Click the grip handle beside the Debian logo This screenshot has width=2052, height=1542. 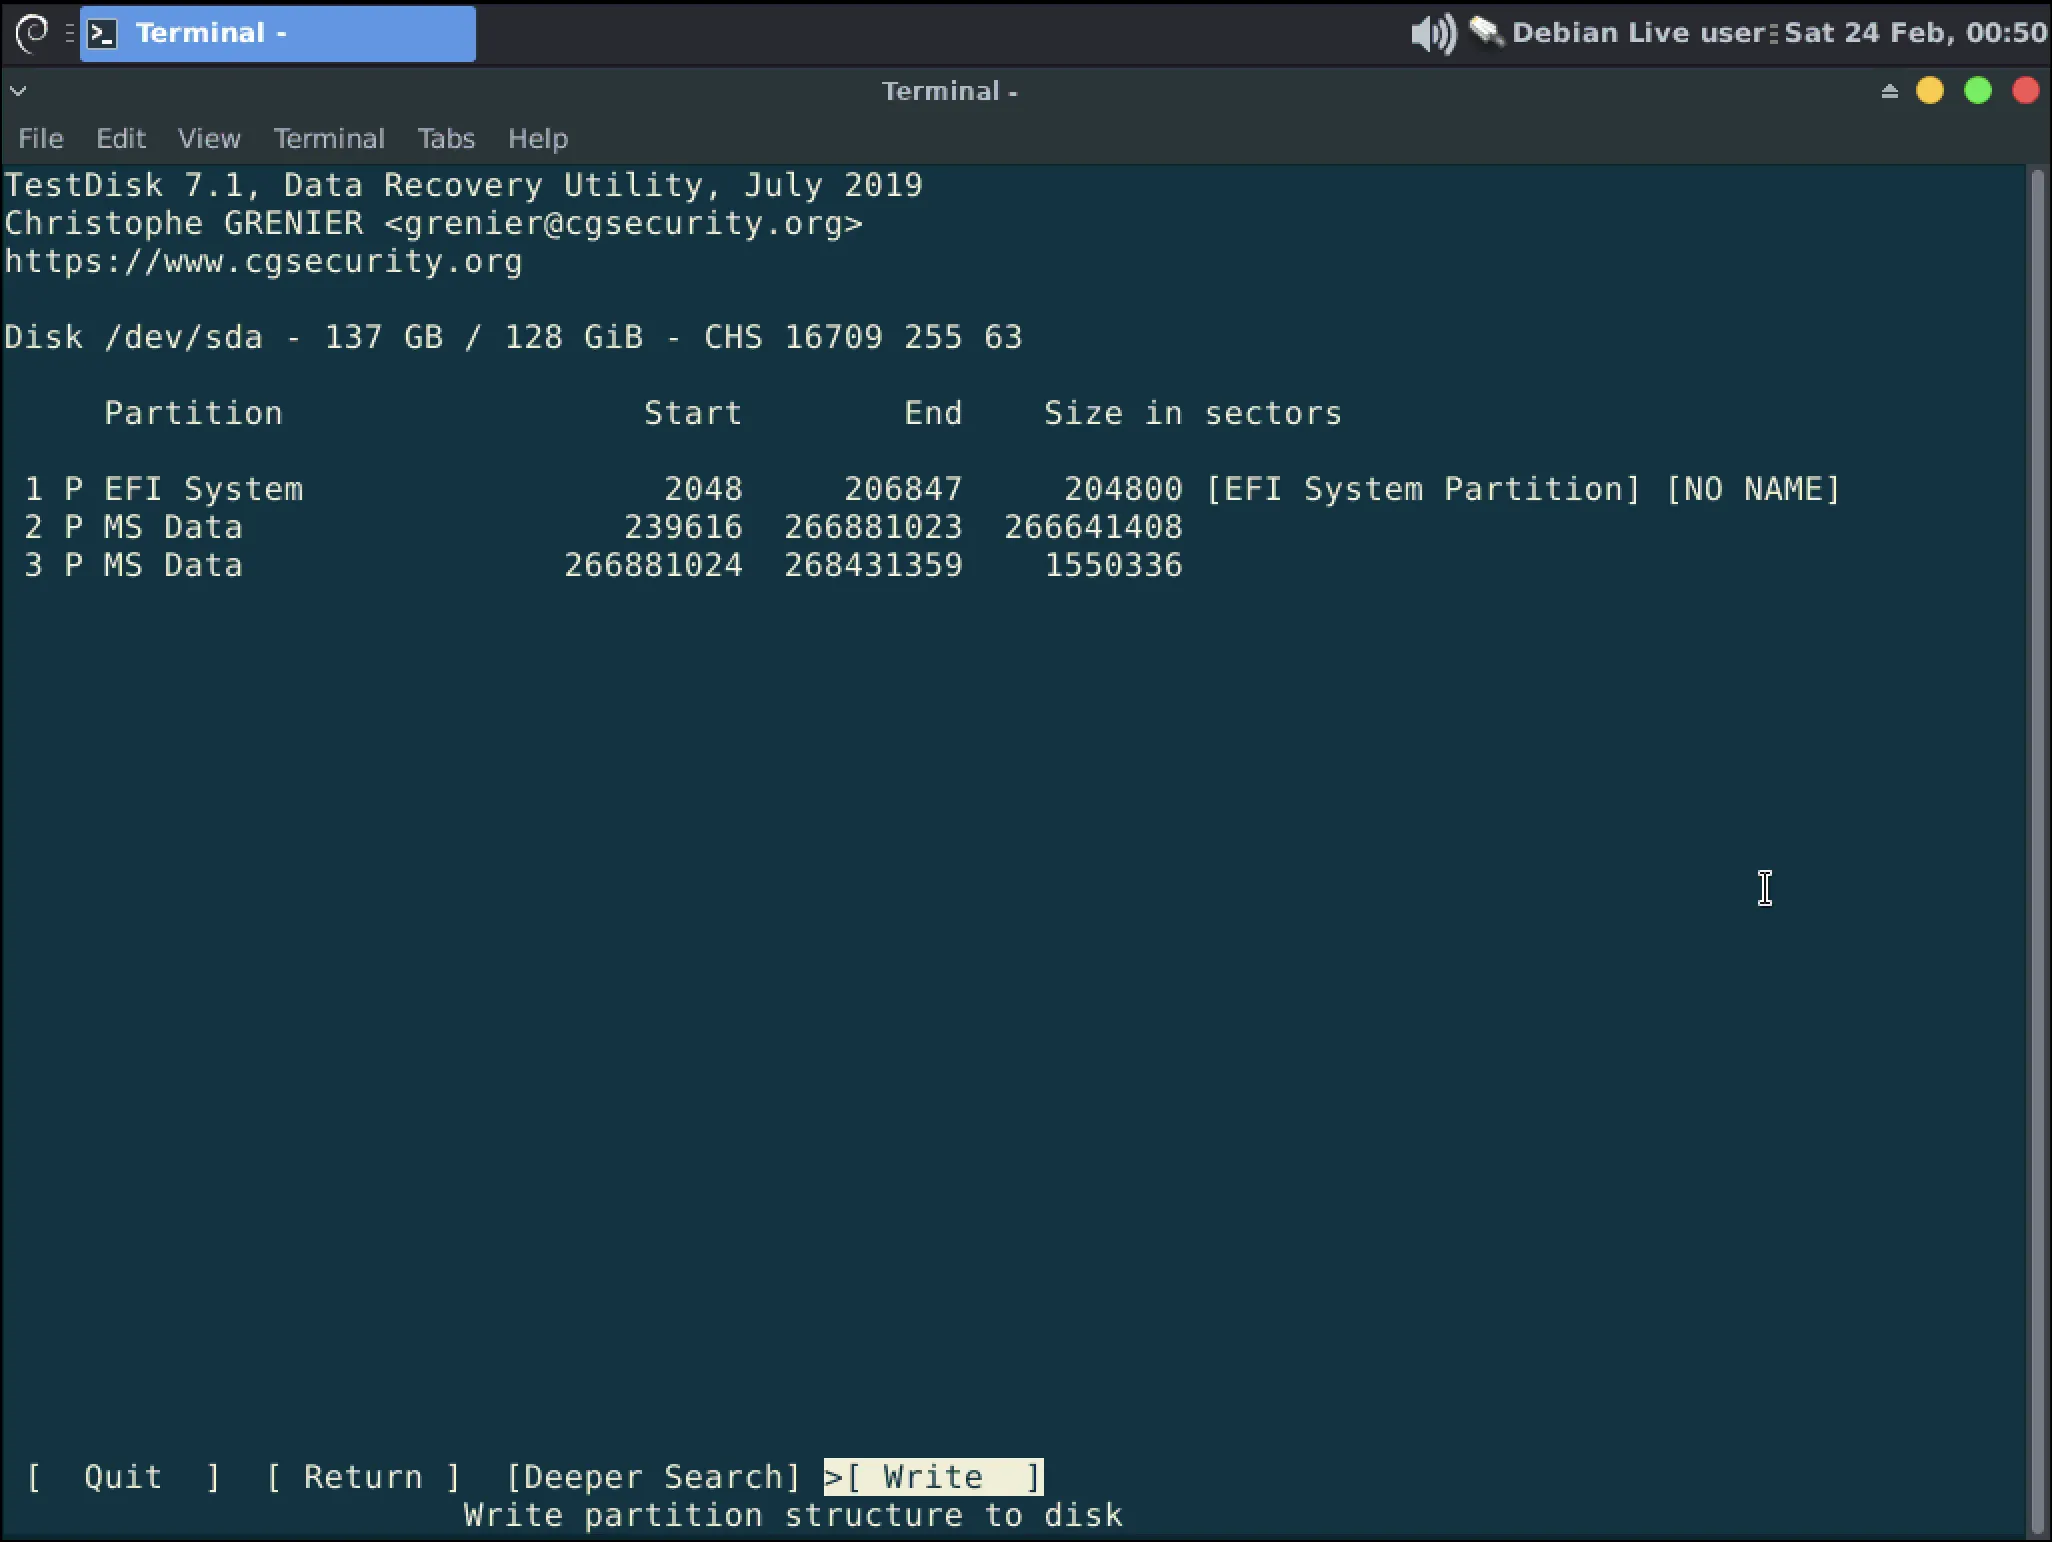click(x=68, y=33)
